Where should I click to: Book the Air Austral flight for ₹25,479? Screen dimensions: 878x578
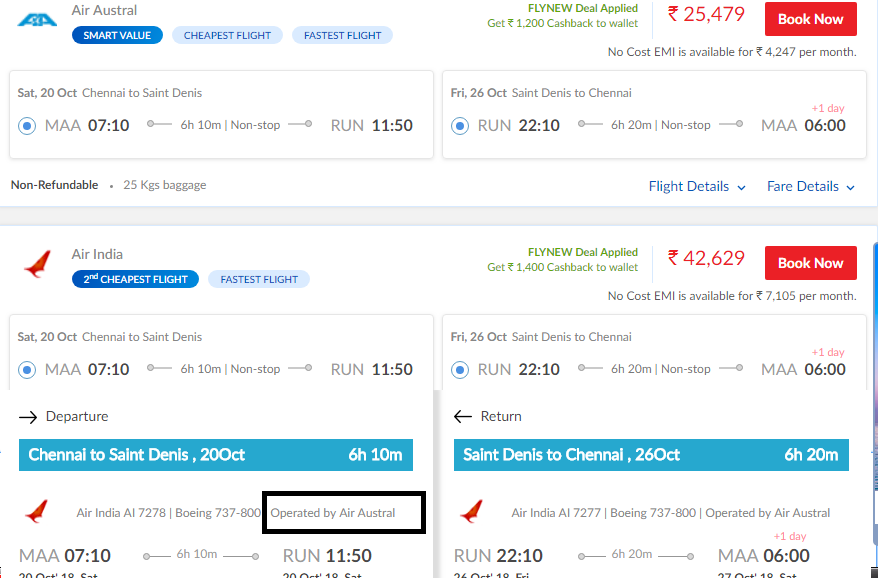coord(810,19)
